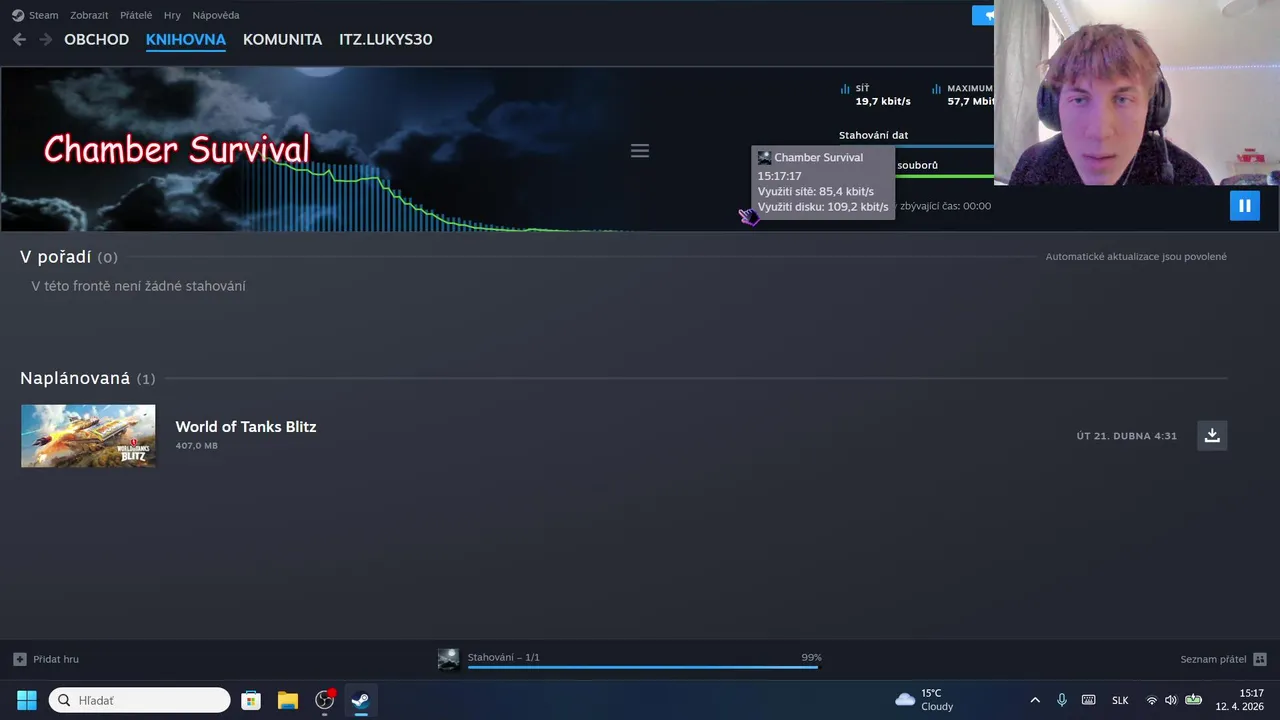This screenshot has height=720, width=1280.
Task: Click the volume speaker tray icon
Action: pos(1171,700)
